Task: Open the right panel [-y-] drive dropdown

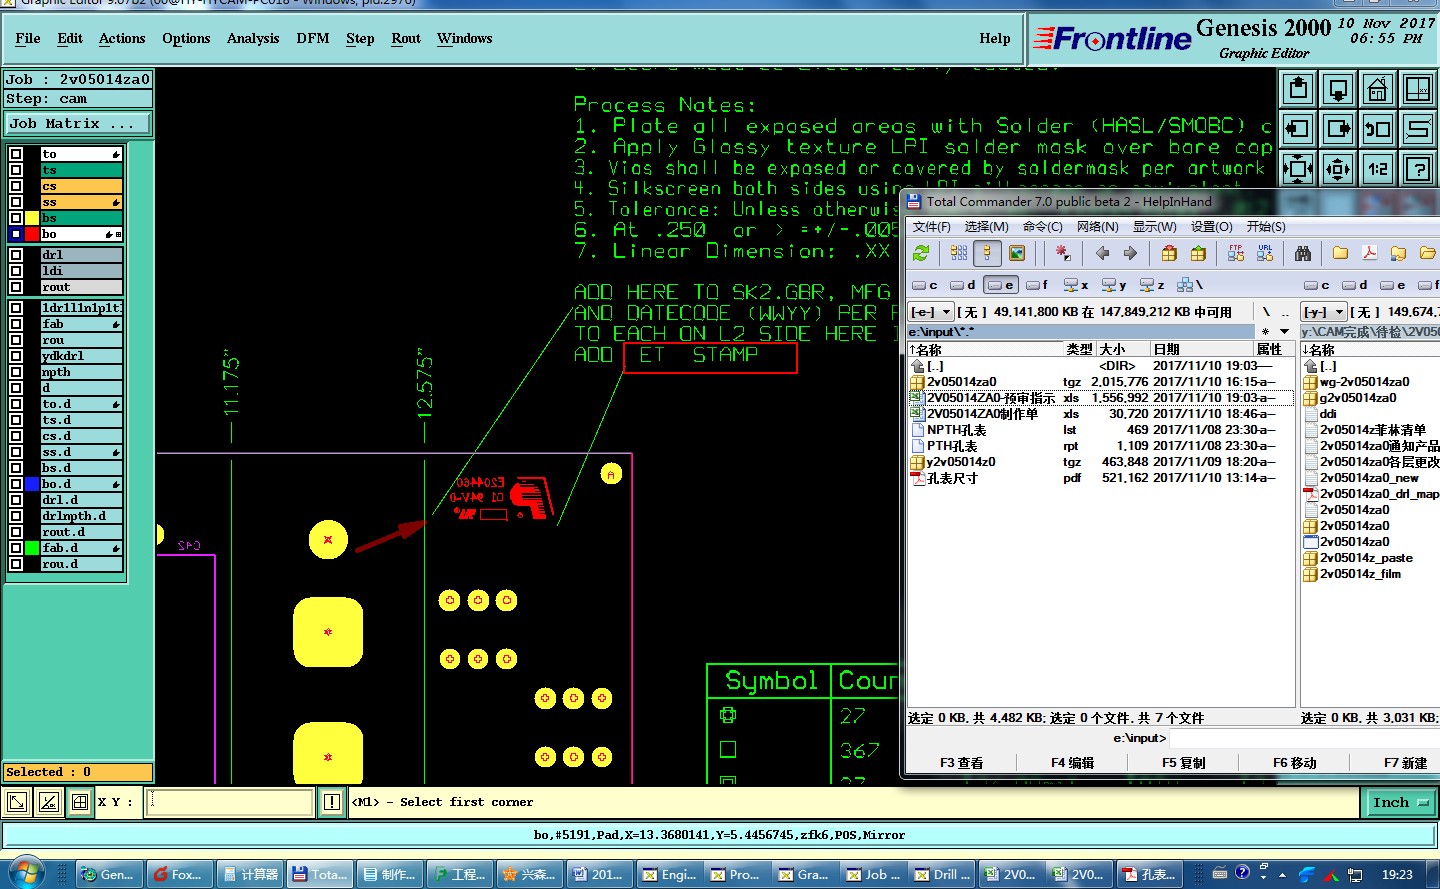Action: click(1324, 312)
